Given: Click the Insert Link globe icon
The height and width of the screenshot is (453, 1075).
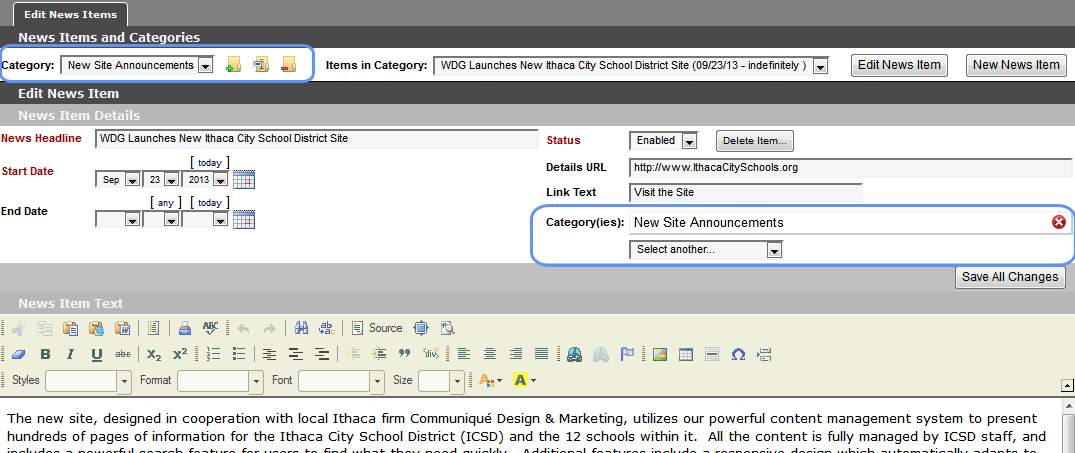Looking at the screenshot, I should (575, 354).
